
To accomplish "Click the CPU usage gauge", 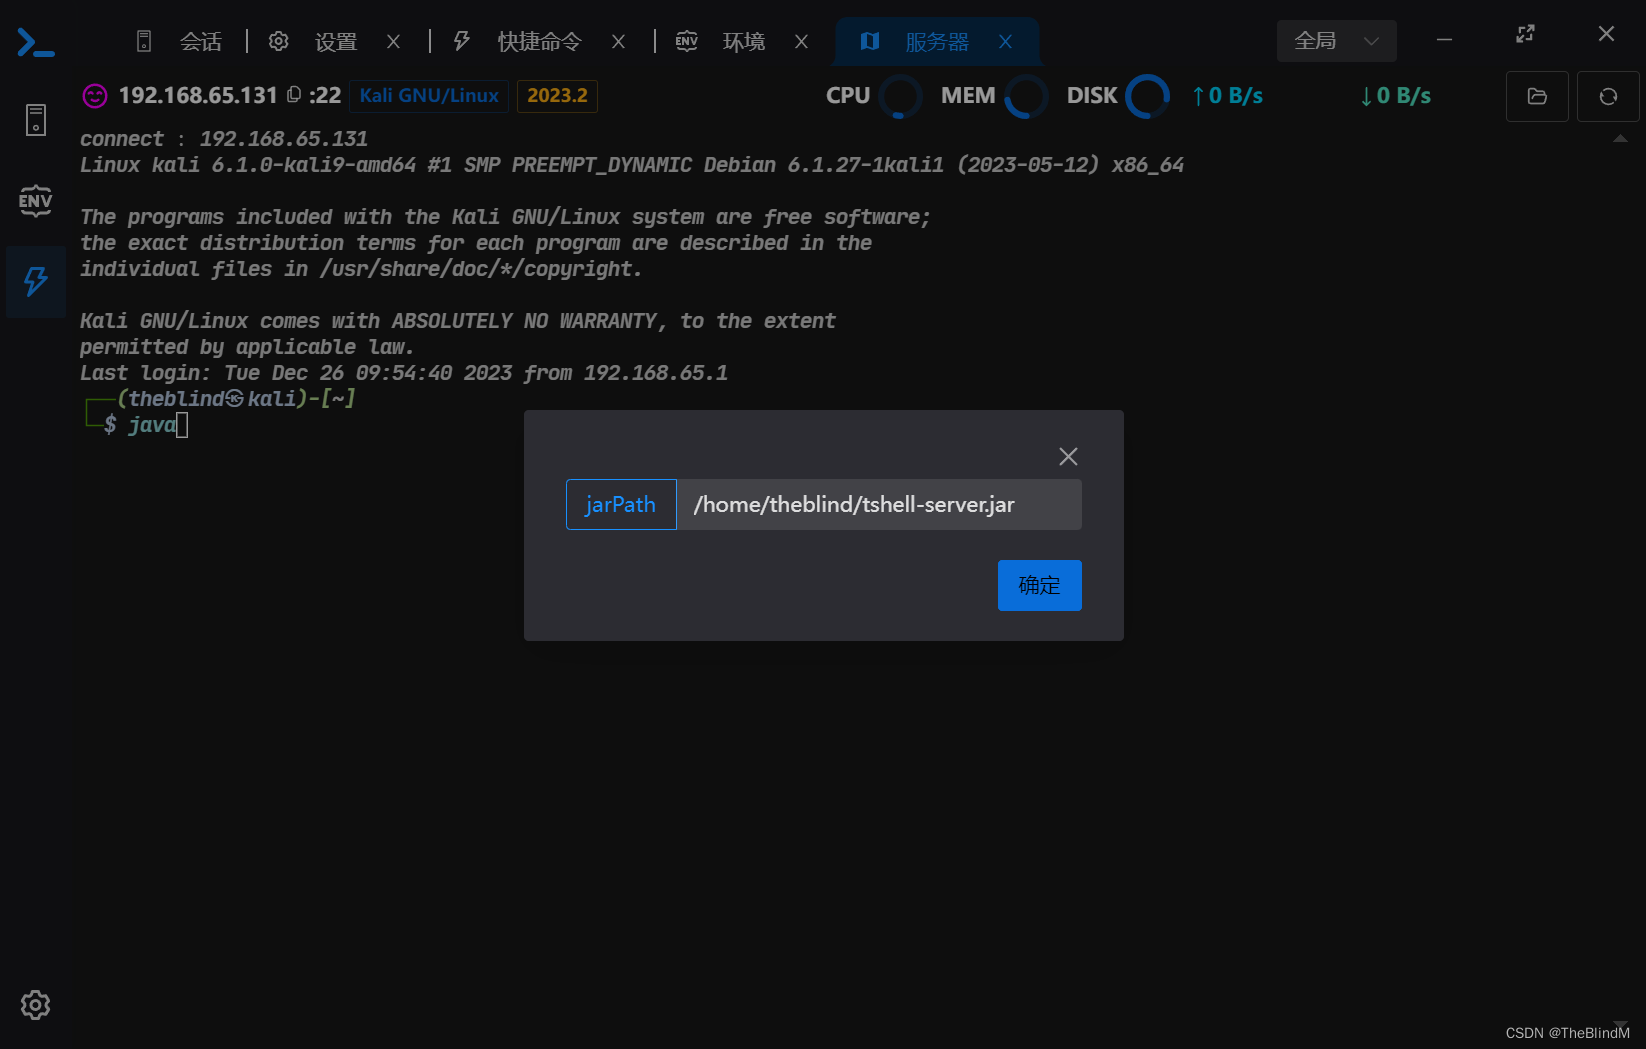I will [900, 97].
